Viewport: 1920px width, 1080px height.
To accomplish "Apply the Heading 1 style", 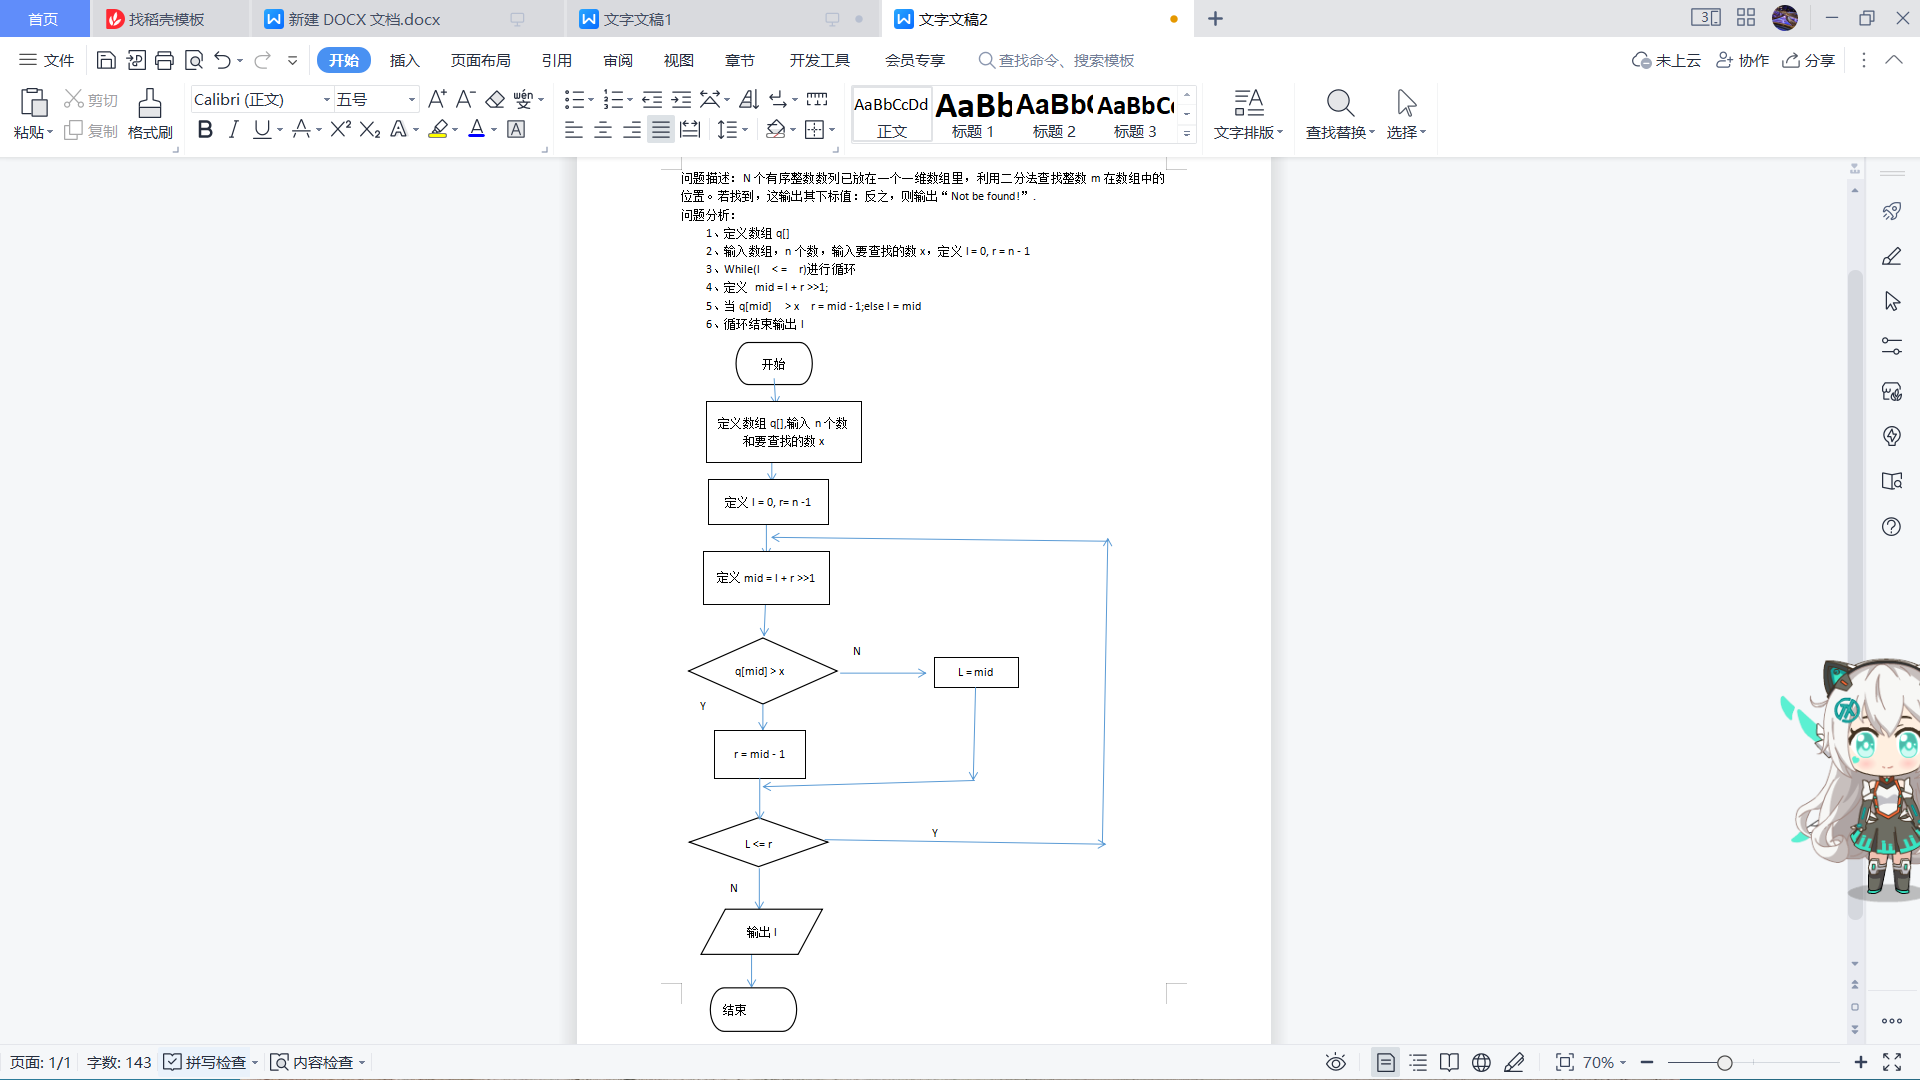I will point(973,114).
